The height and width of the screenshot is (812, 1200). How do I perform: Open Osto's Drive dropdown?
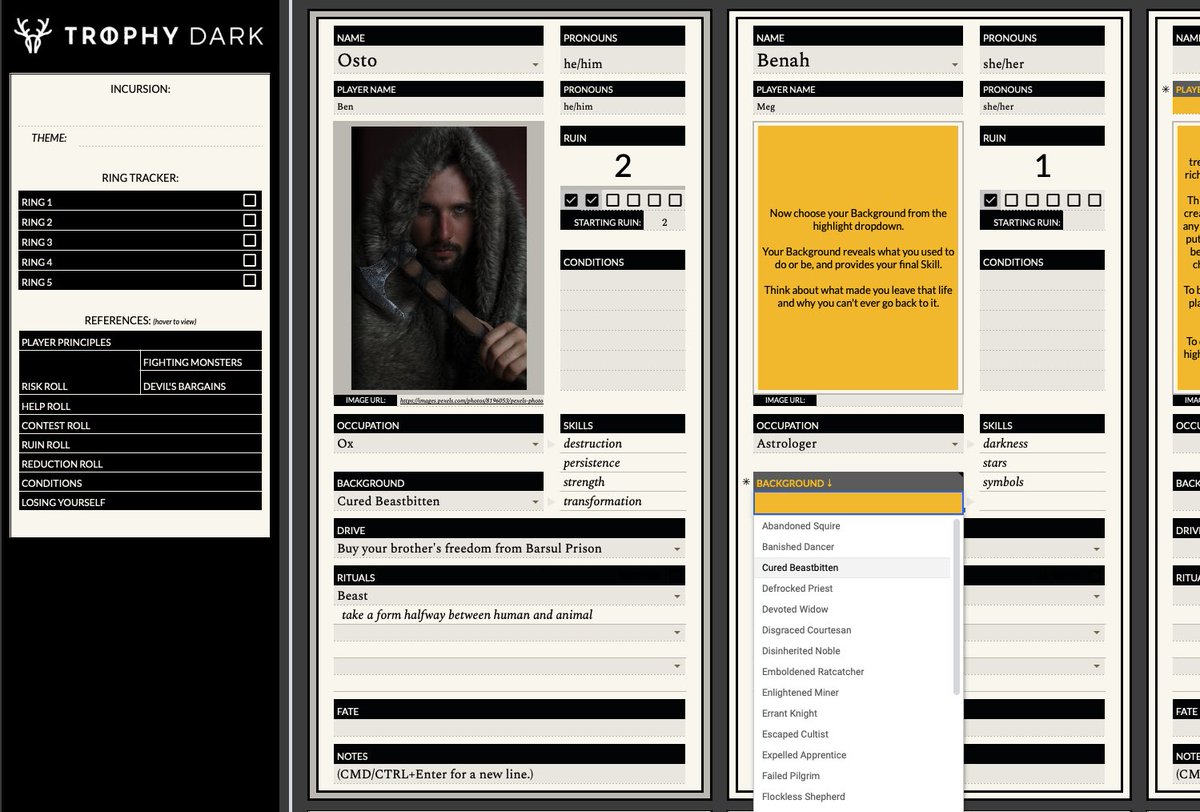(677, 549)
